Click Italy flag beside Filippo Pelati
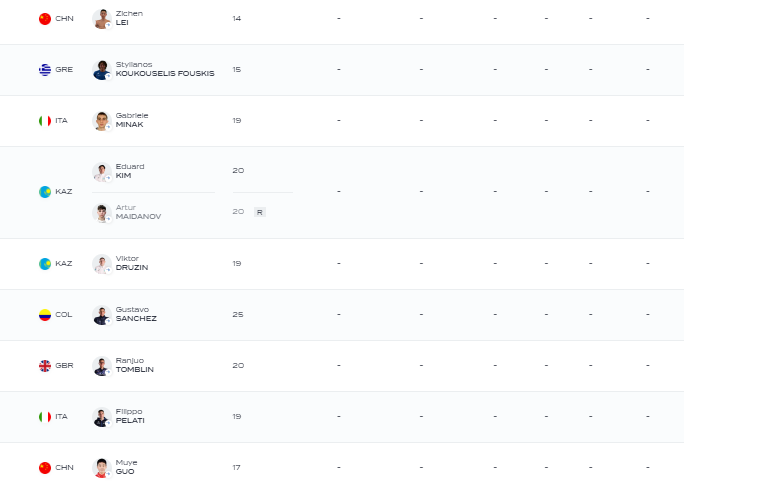 click(x=45, y=417)
